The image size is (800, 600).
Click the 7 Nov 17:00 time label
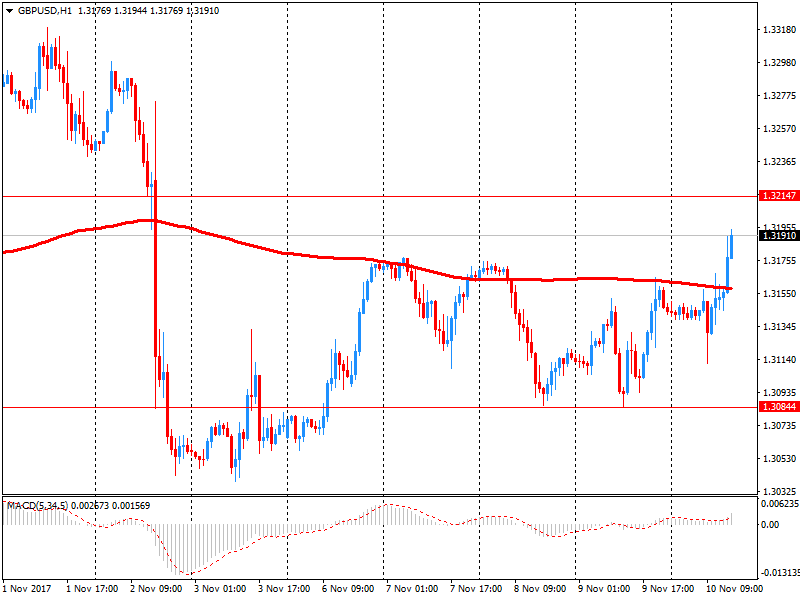[x=476, y=588]
